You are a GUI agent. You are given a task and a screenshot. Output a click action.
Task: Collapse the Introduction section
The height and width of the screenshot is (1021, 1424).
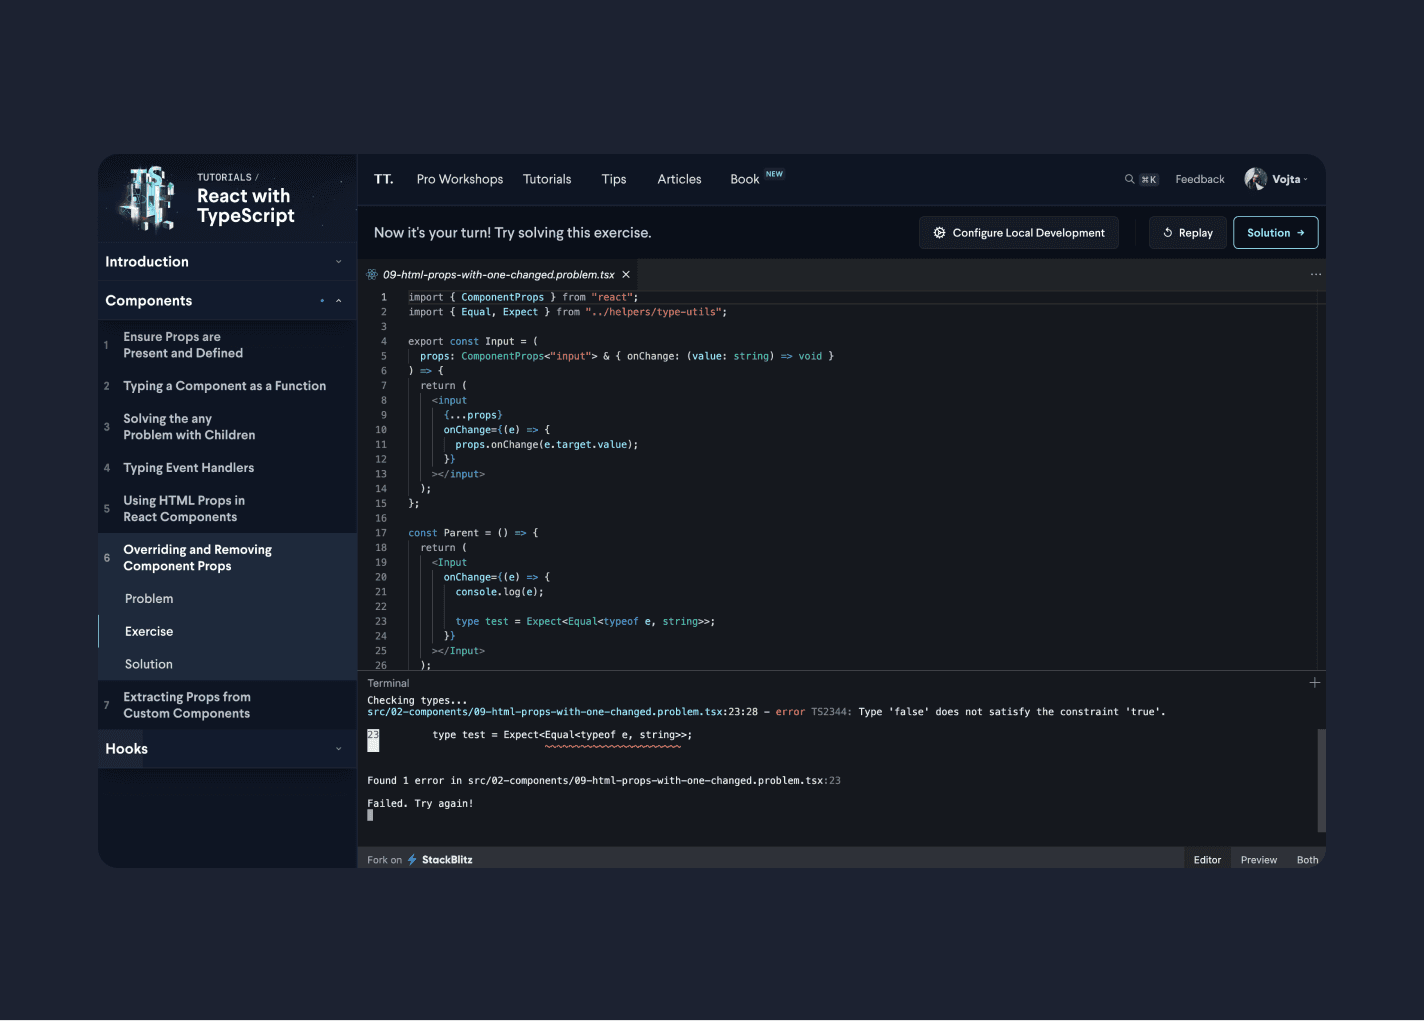(338, 261)
